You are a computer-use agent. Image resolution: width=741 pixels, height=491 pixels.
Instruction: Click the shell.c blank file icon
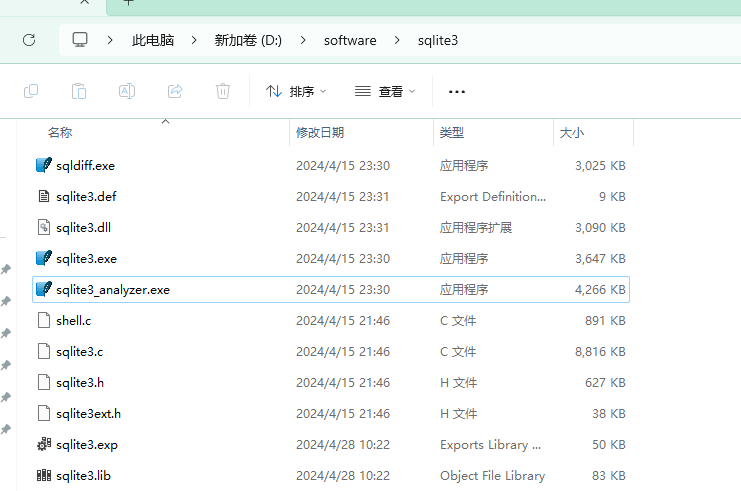[43, 320]
